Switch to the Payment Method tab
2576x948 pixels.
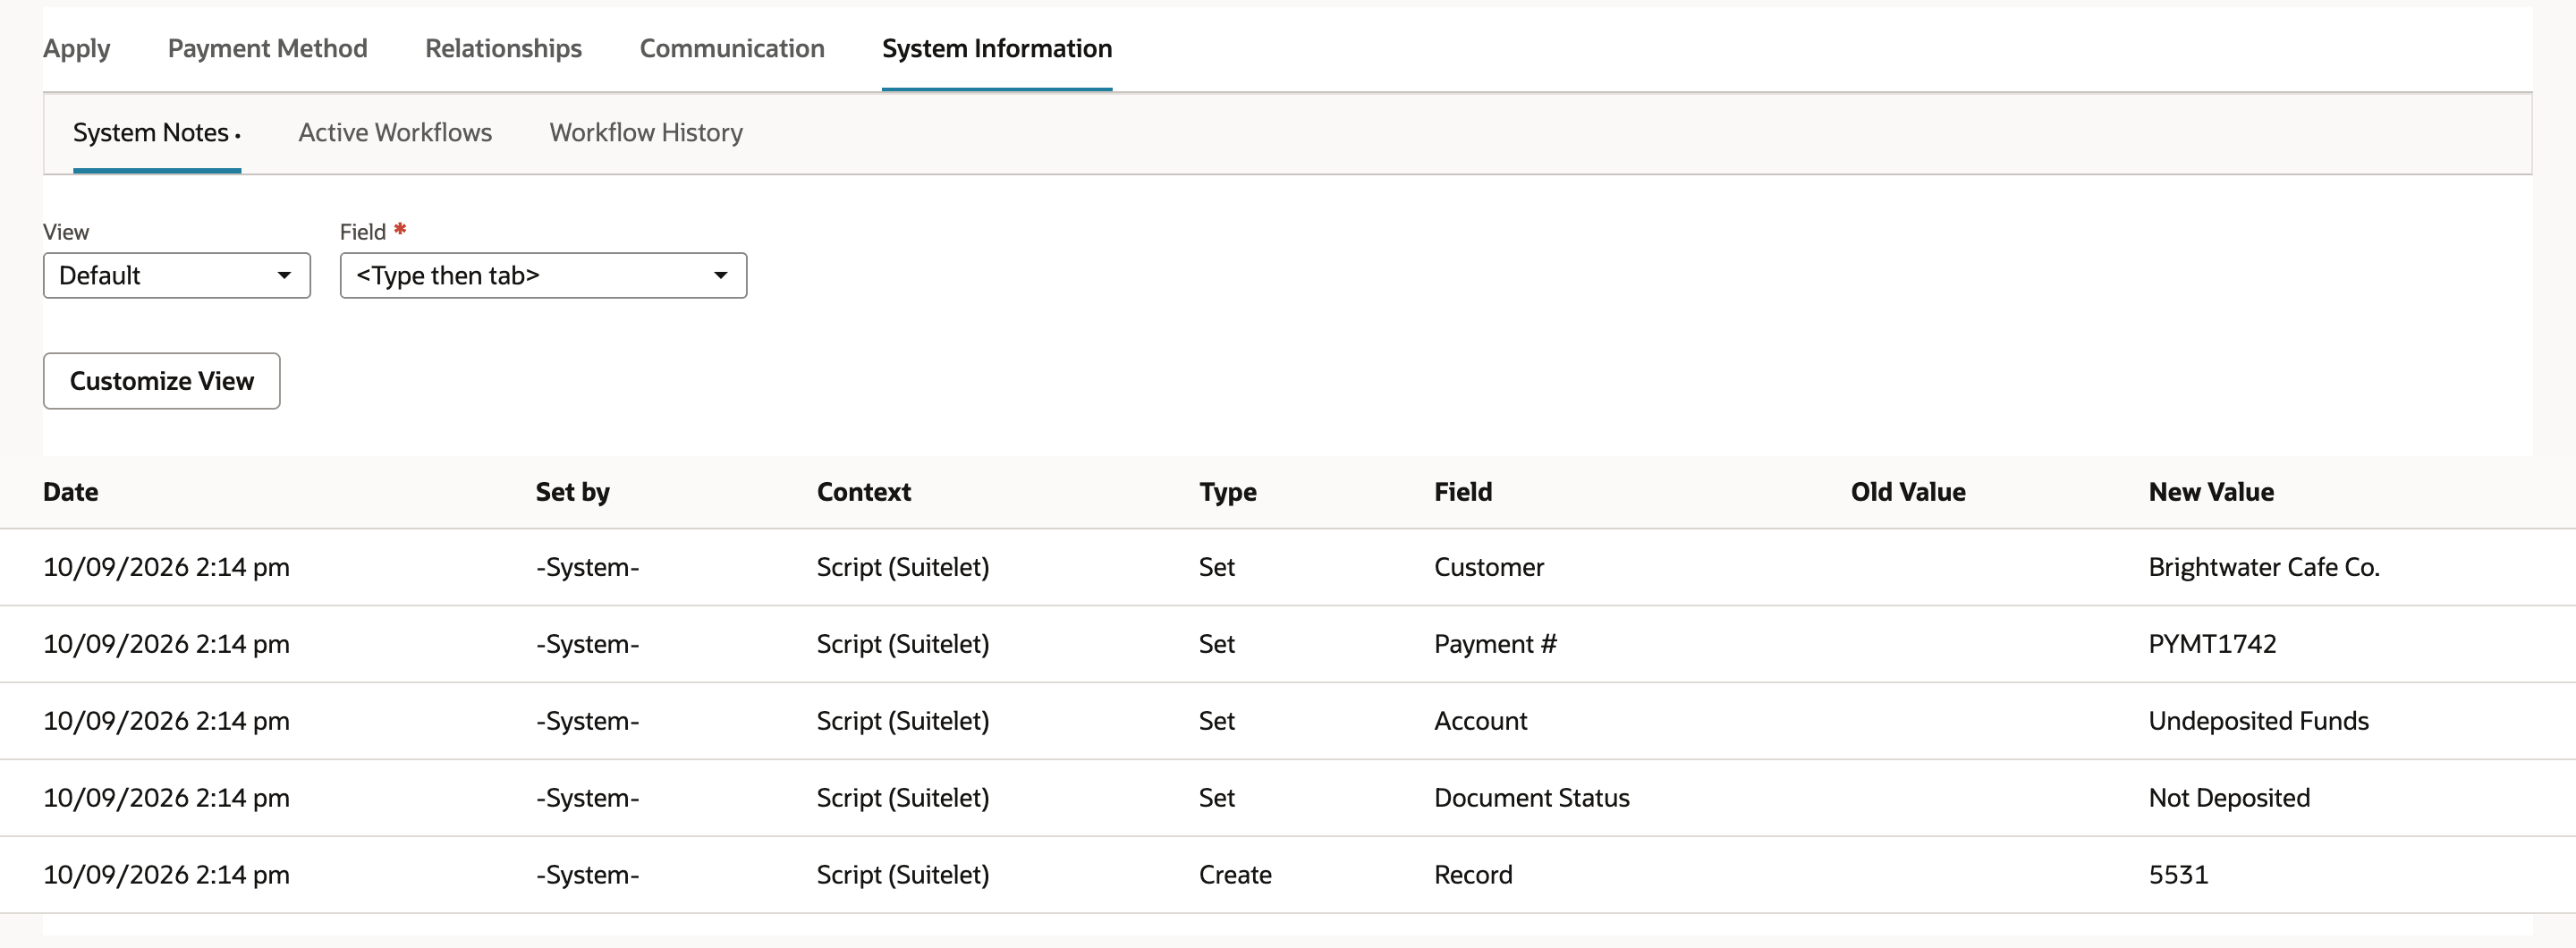point(267,48)
